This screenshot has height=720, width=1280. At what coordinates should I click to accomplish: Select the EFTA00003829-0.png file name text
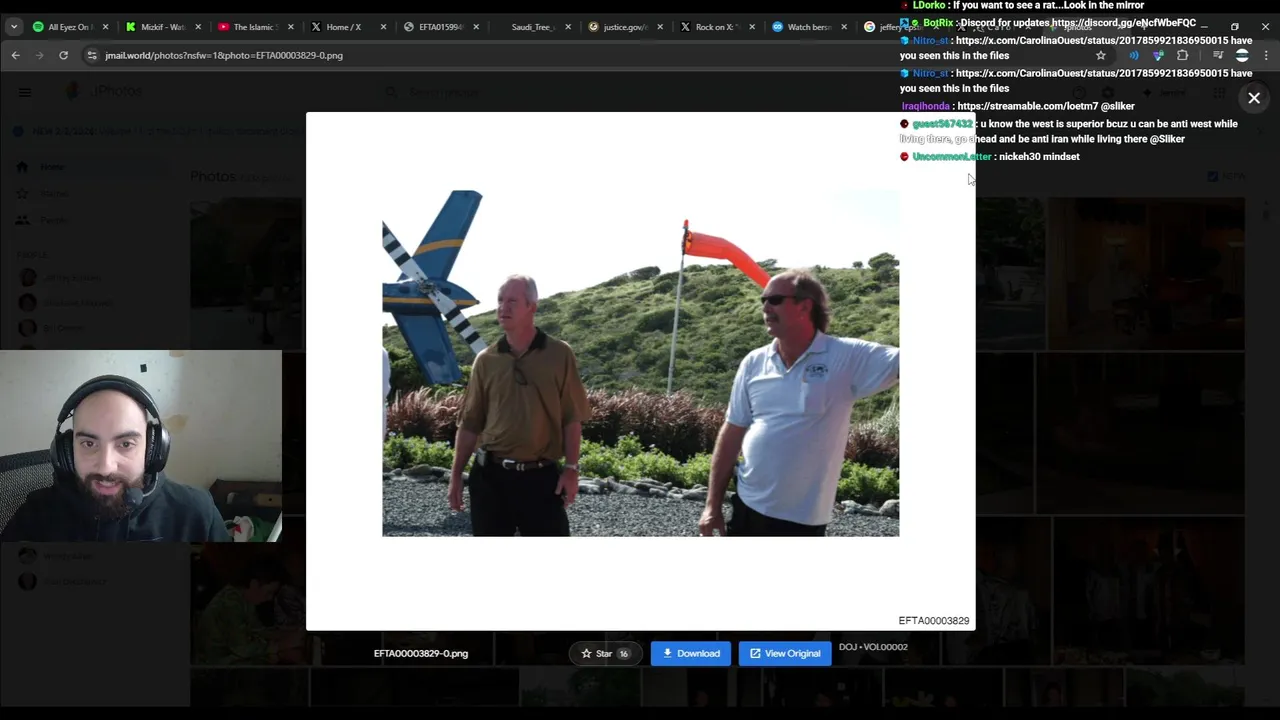(421, 653)
